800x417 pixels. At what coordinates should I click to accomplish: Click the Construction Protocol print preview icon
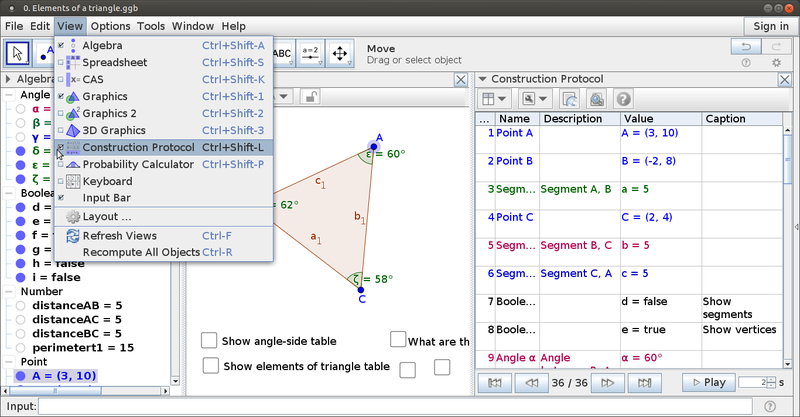[x=596, y=99]
